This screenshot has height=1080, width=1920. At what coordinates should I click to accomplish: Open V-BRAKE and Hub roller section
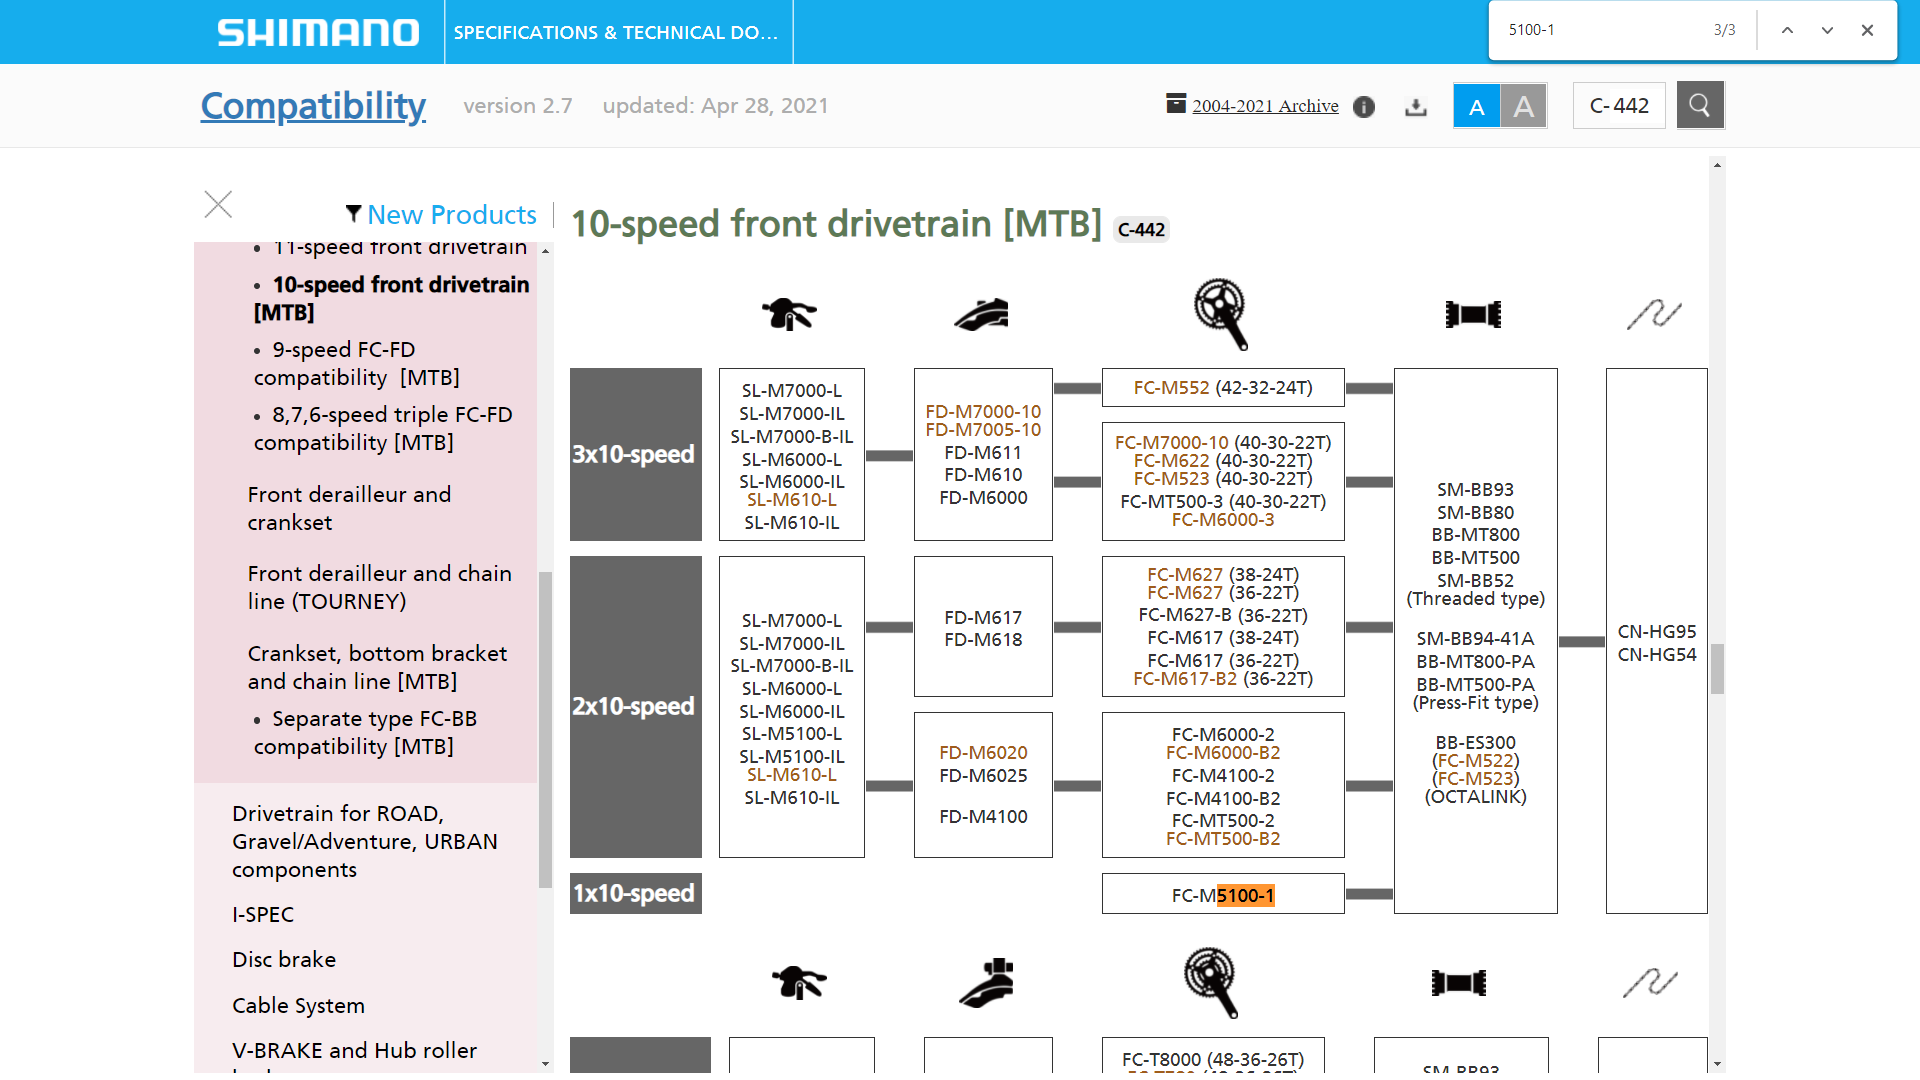tap(355, 1050)
